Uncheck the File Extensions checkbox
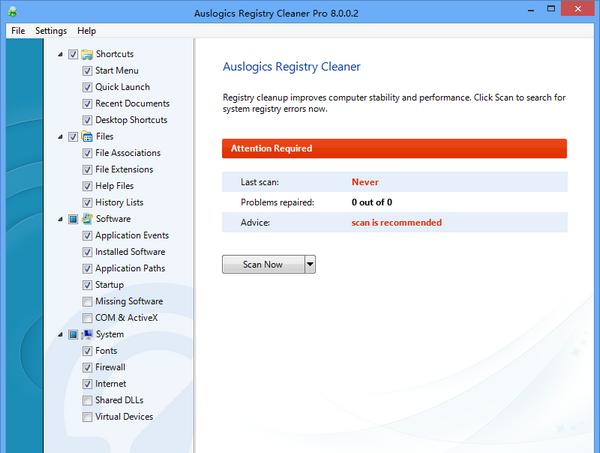This screenshot has height=453, width=600. tap(87, 169)
